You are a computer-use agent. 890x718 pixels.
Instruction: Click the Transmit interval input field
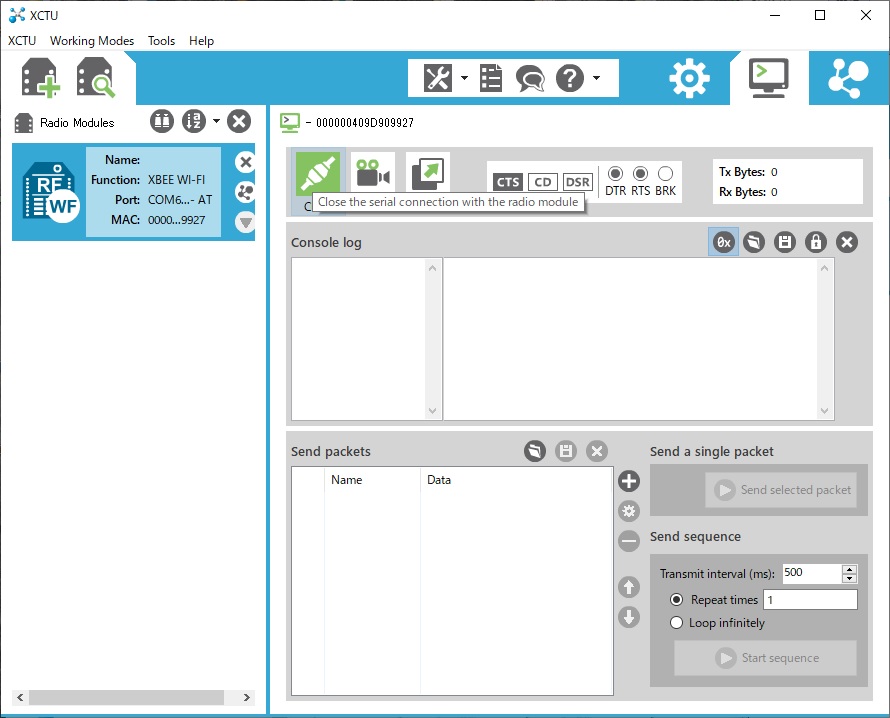point(811,574)
